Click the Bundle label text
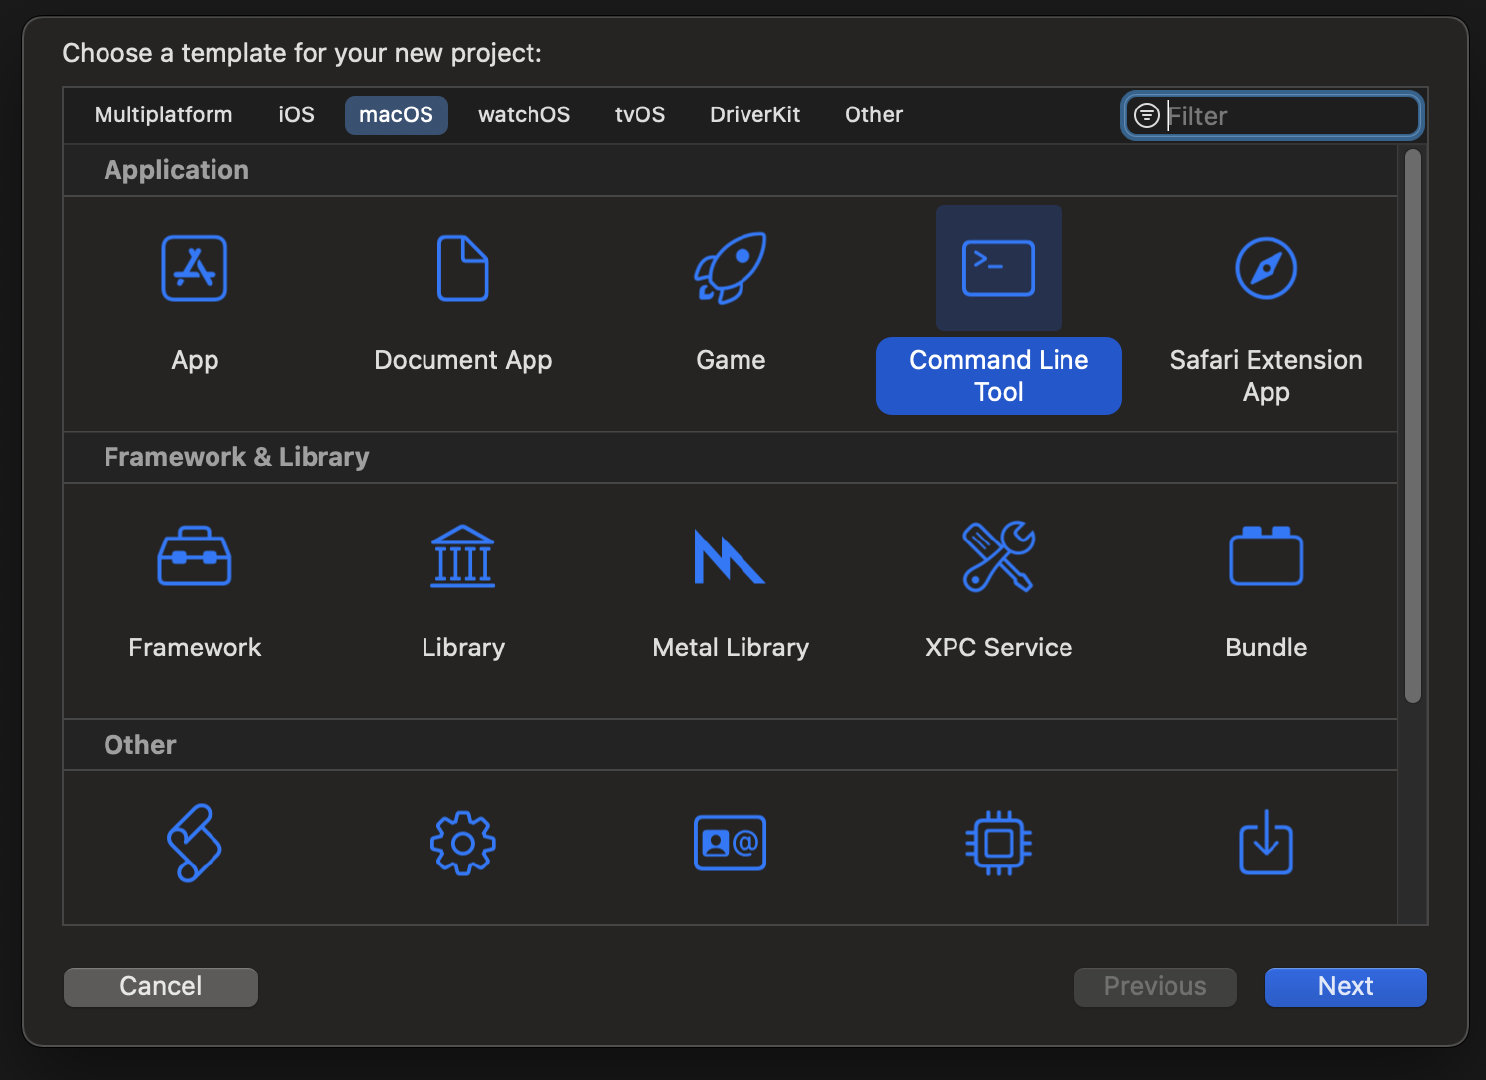The height and width of the screenshot is (1080, 1486). (1266, 648)
